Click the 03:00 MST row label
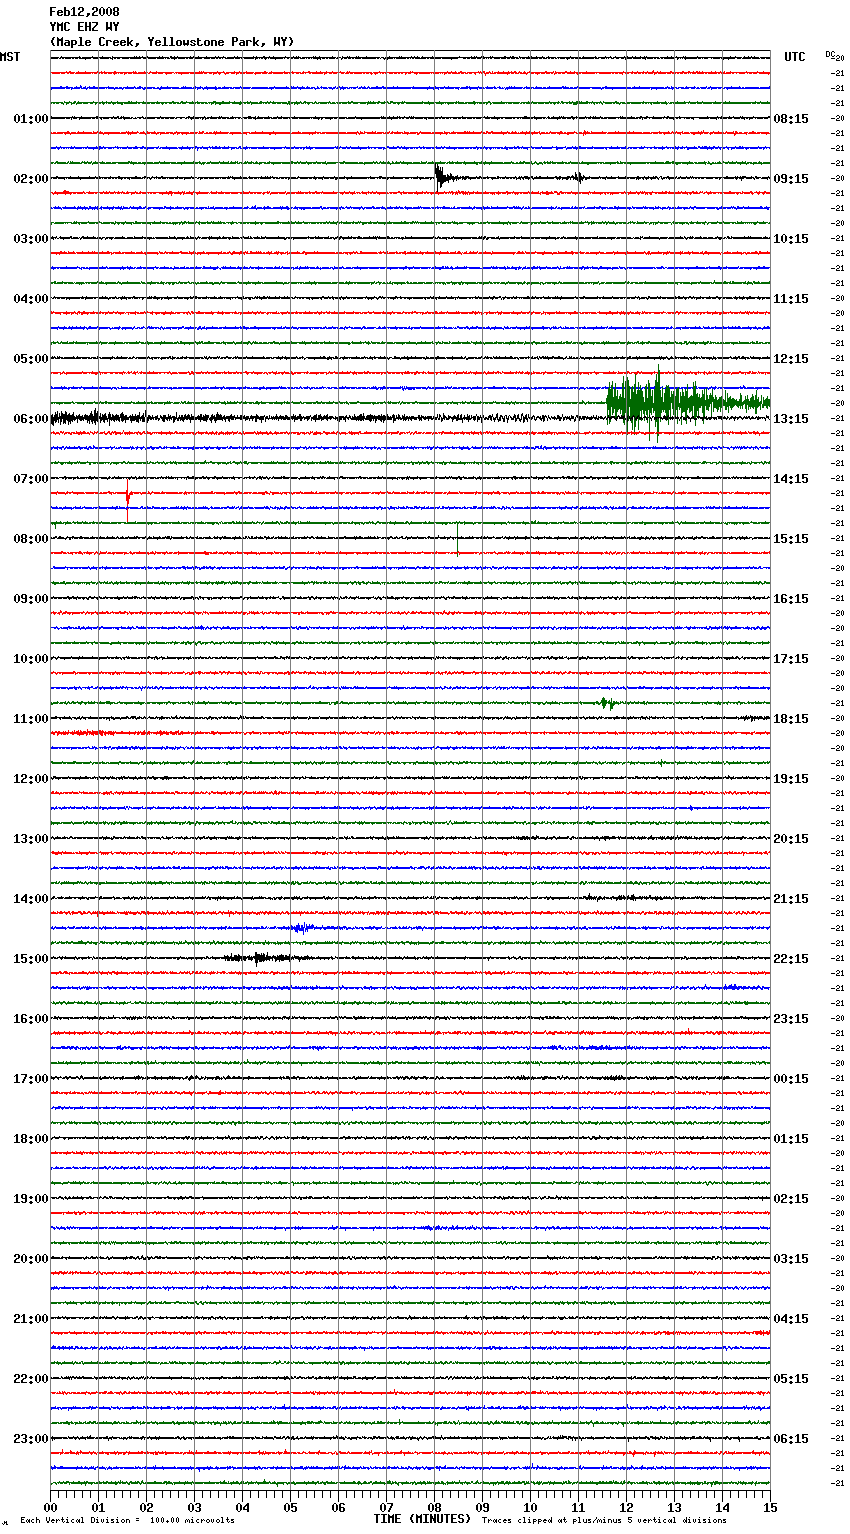 pos(31,239)
